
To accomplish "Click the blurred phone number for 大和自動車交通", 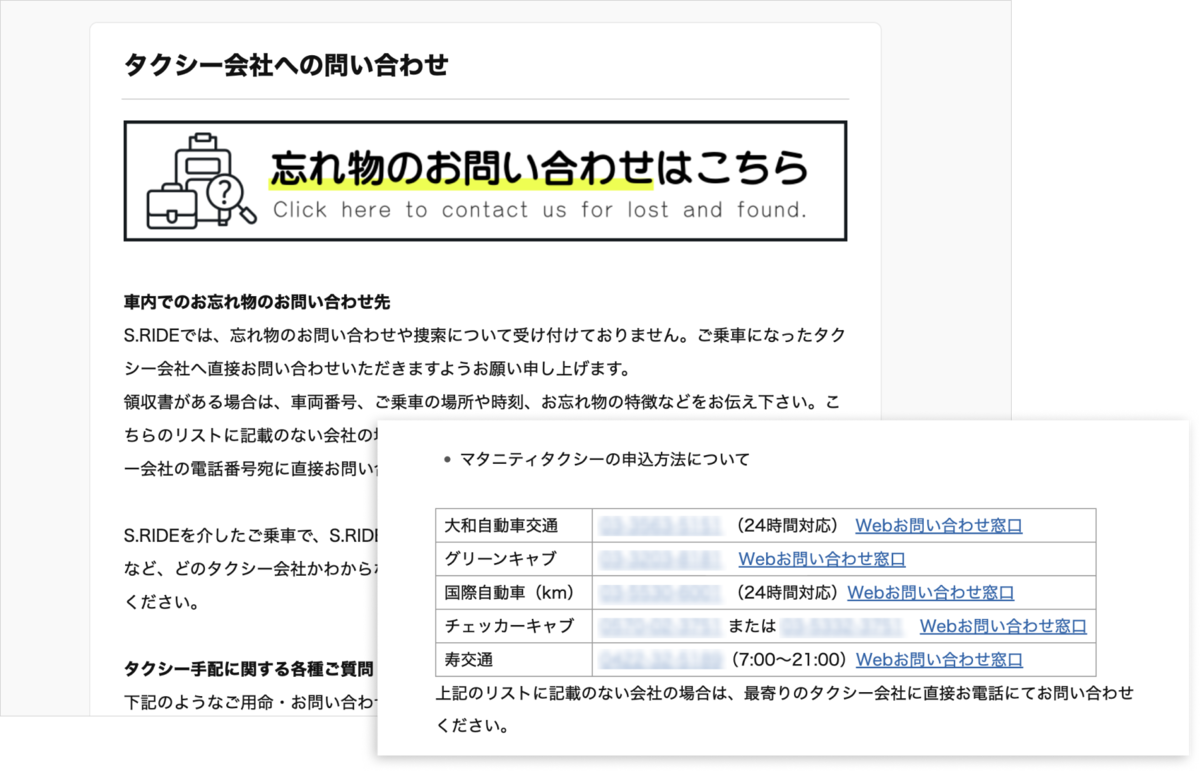I will pyautogui.click(x=660, y=525).
